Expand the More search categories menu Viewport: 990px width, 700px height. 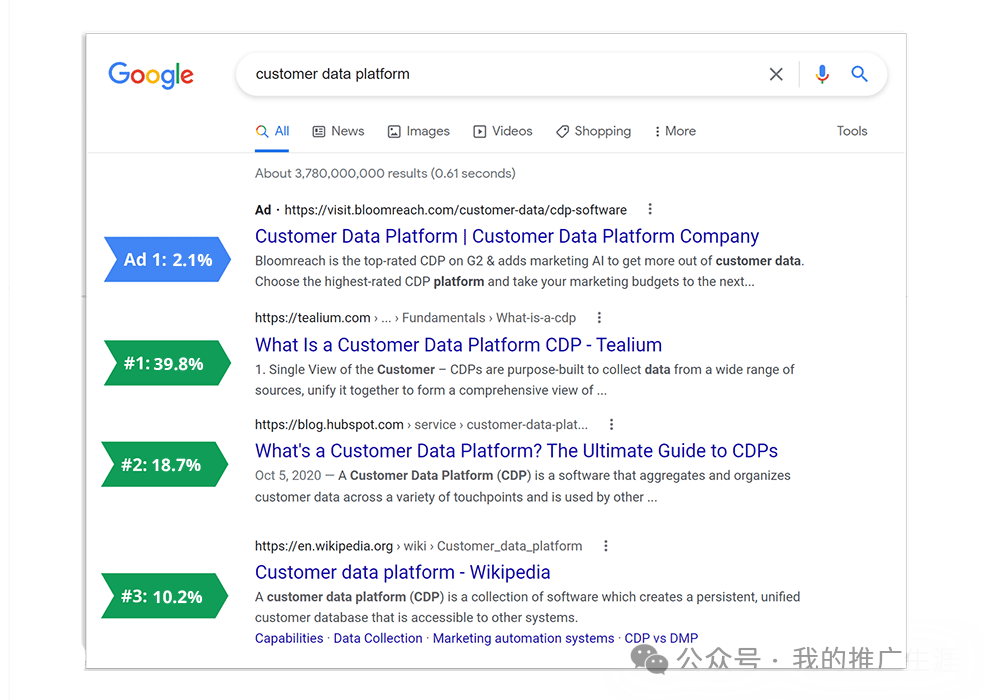pos(675,131)
